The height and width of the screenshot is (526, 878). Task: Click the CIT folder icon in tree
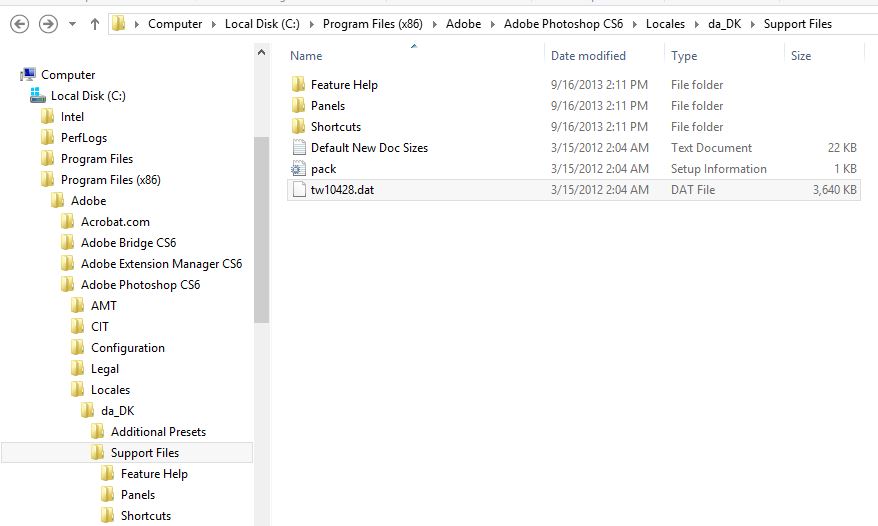point(78,327)
